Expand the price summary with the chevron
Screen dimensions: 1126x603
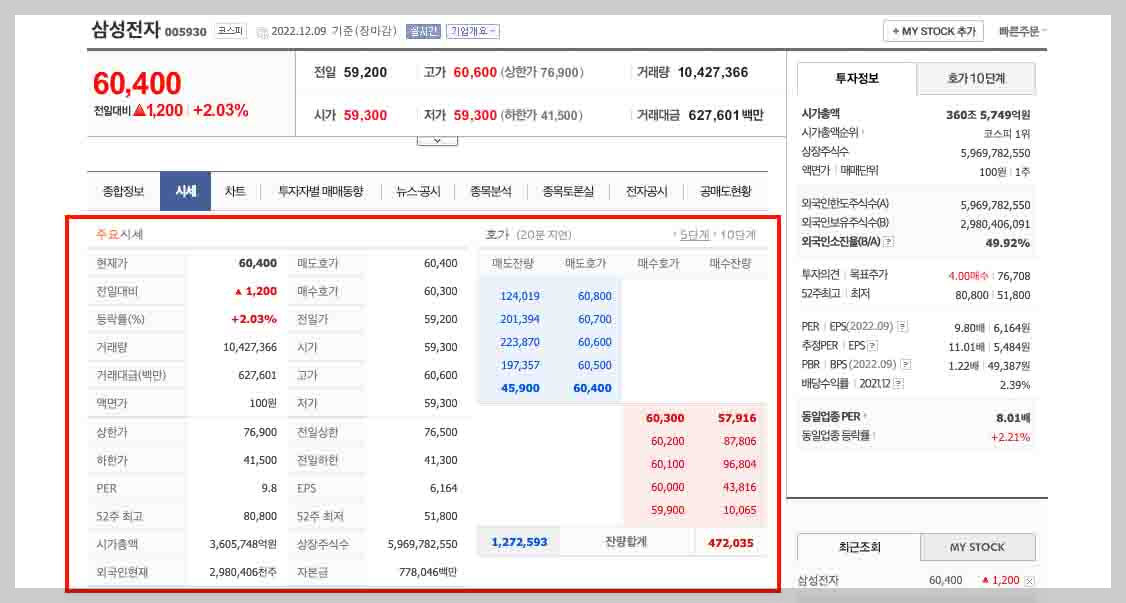(437, 141)
